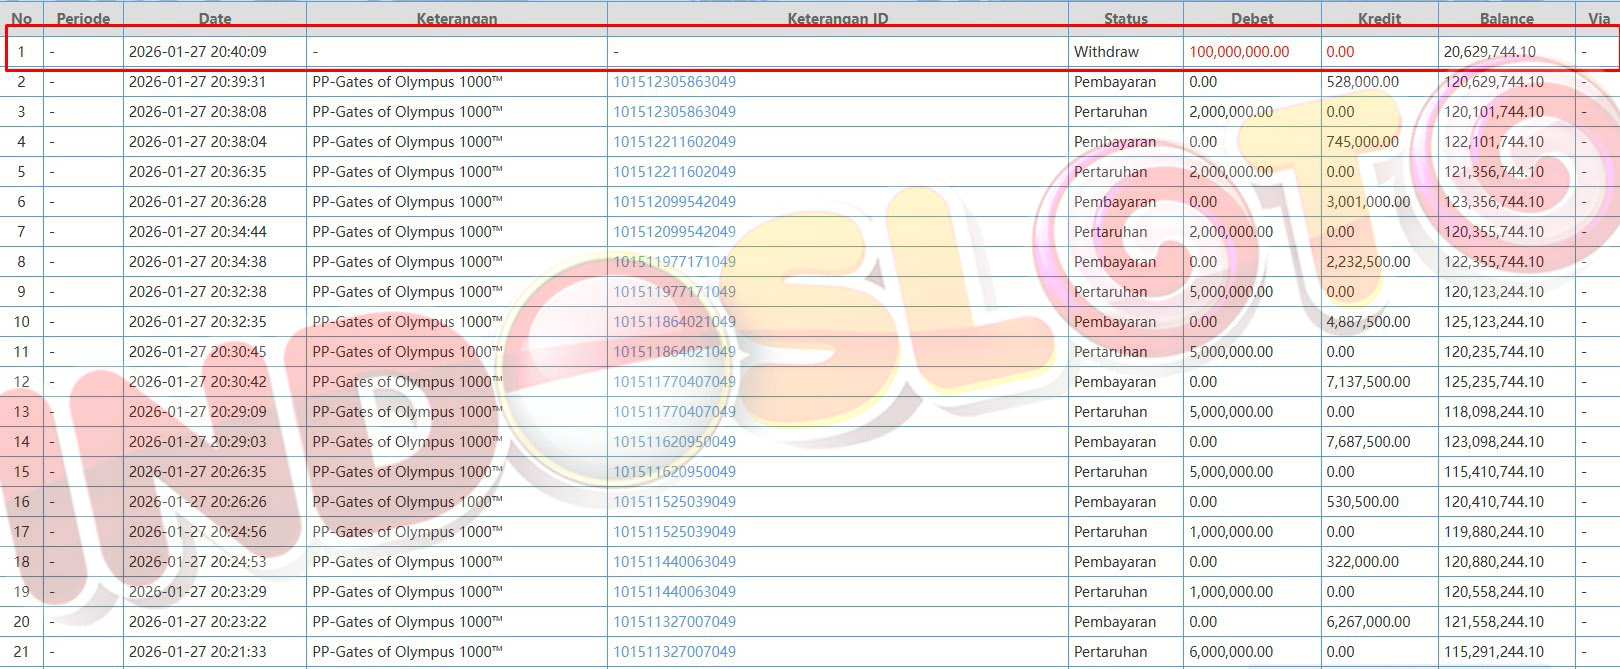
Task: Click the Keterangan ID column header
Action: tap(837, 18)
